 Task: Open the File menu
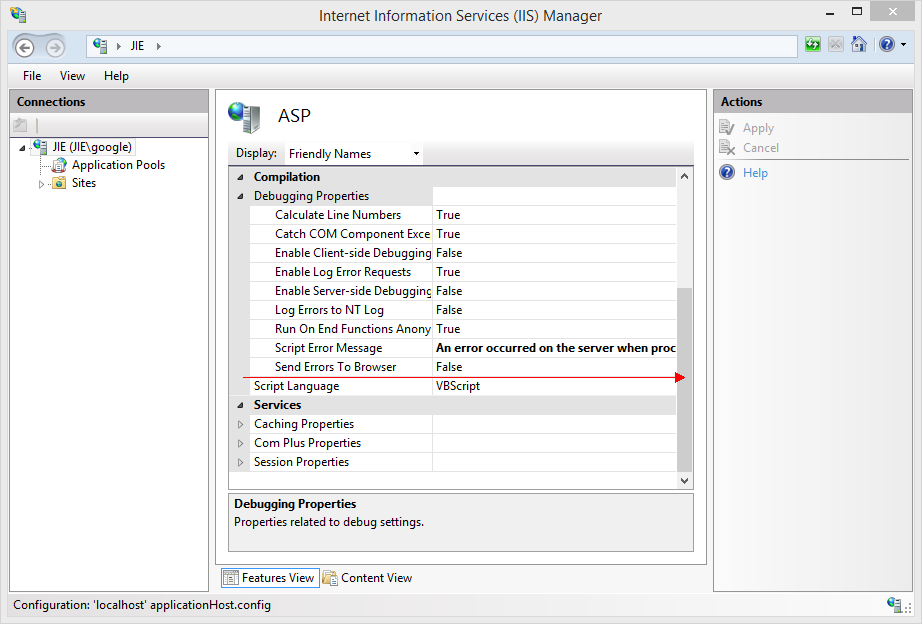coord(32,76)
